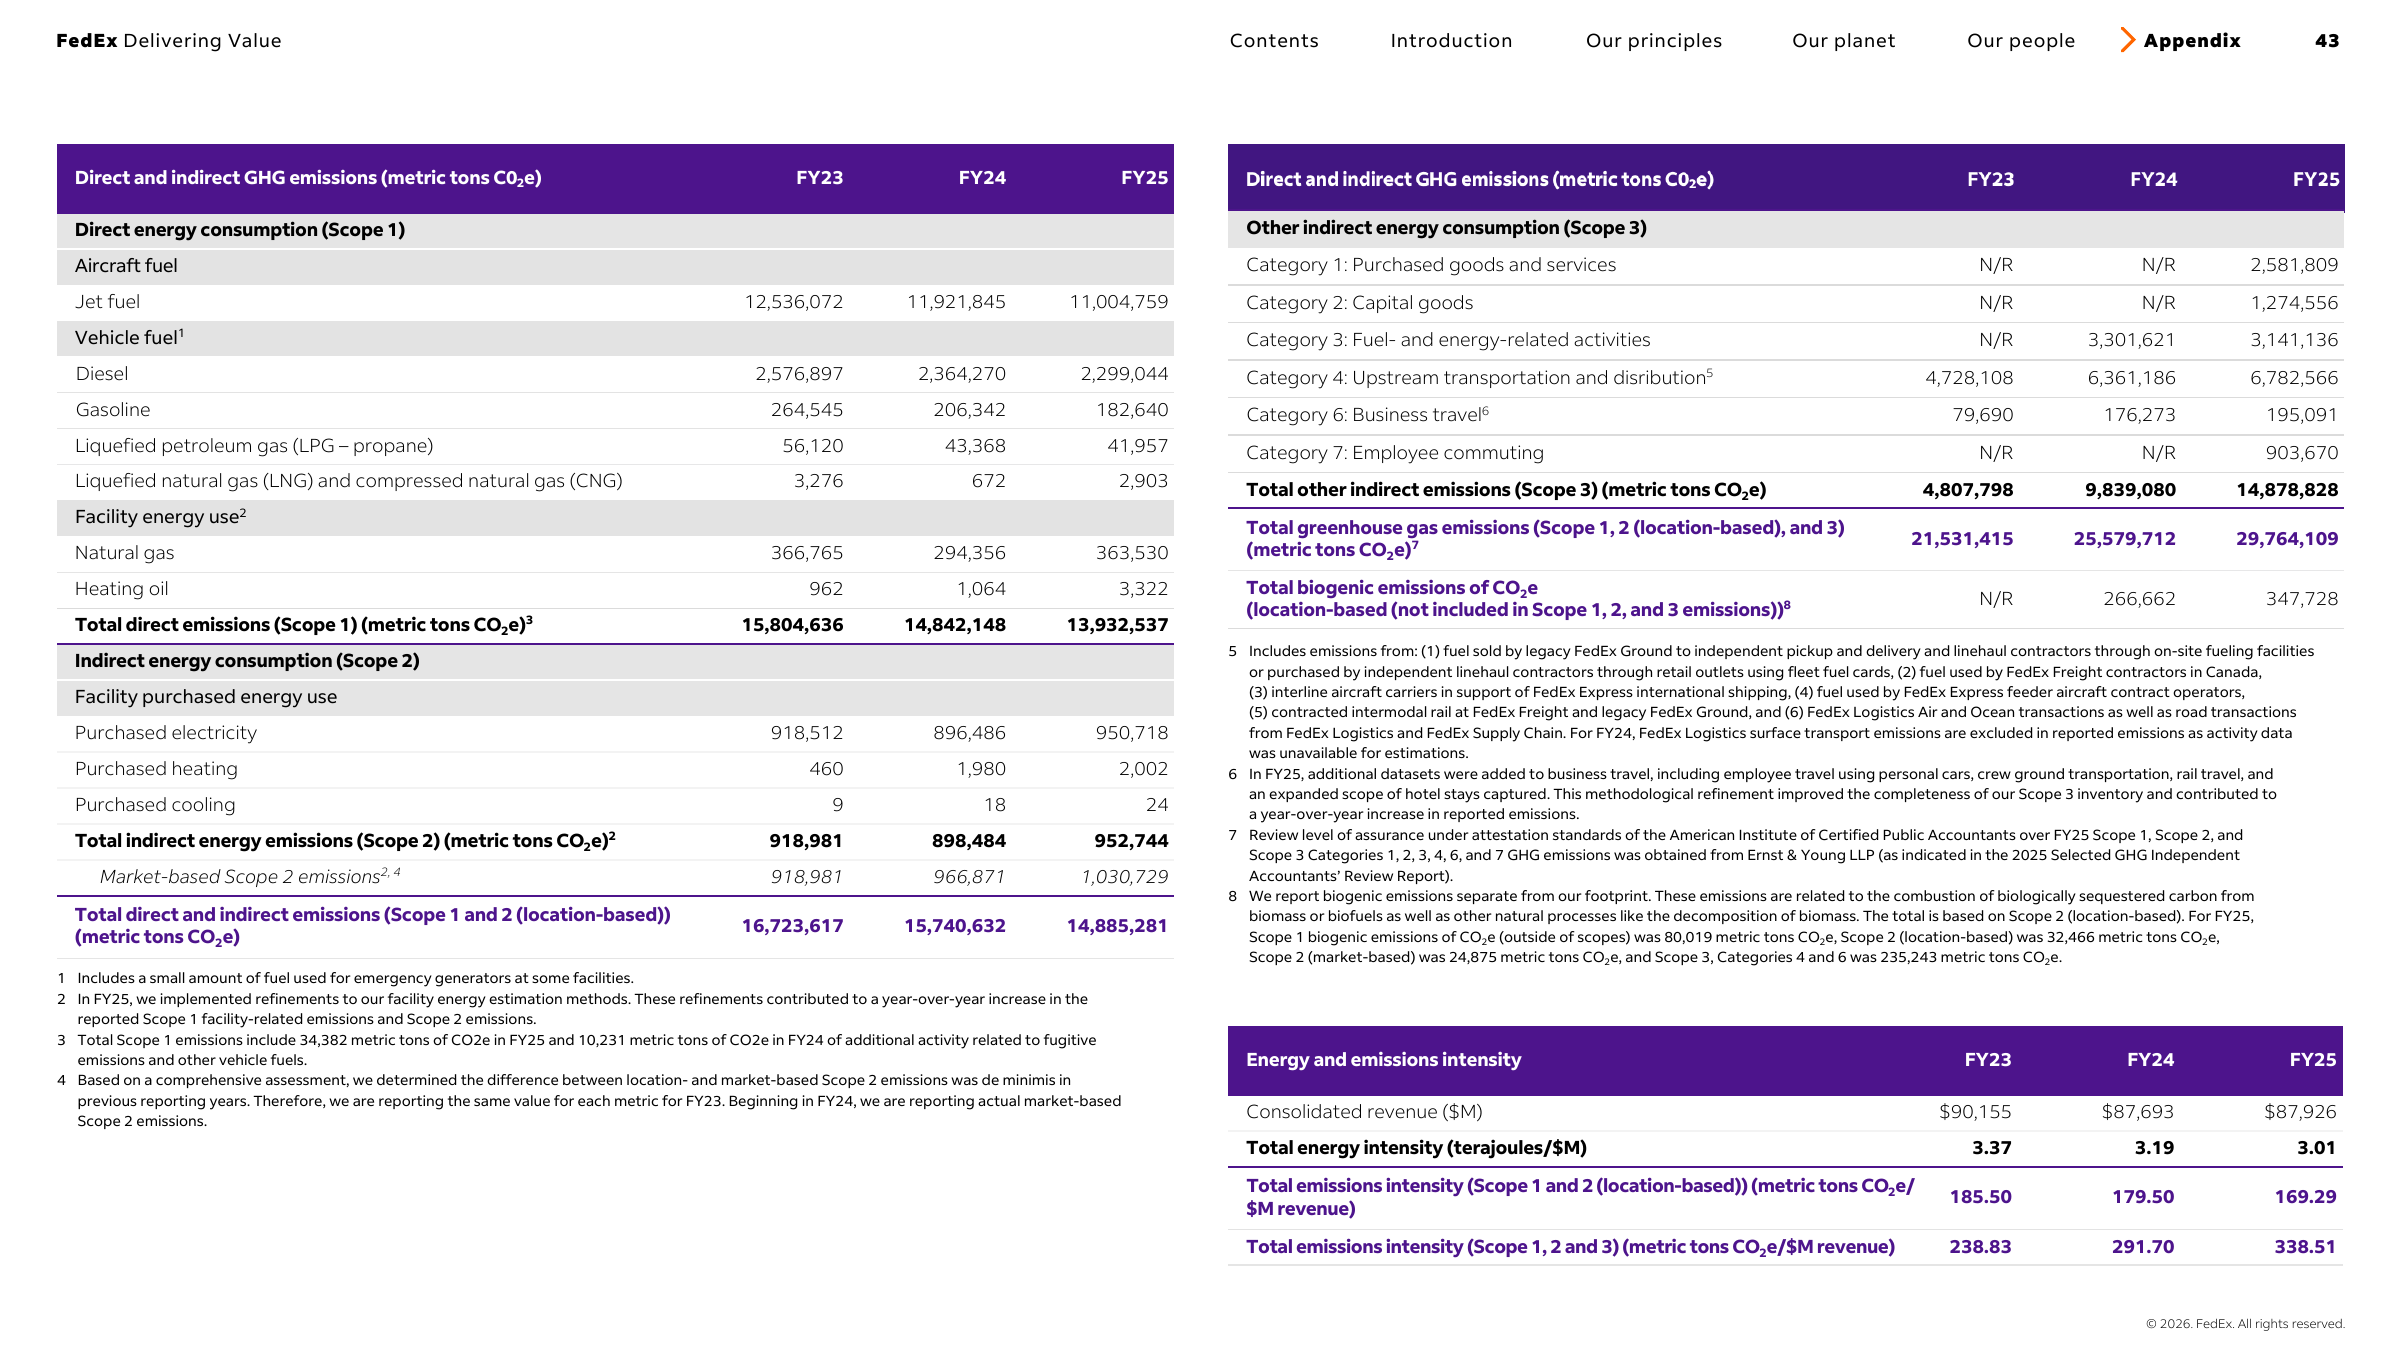This screenshot has width=2400, height=1350.
Task: Click Category 6 Business travel FY25 value 195,091
Action: (2302, 415)
